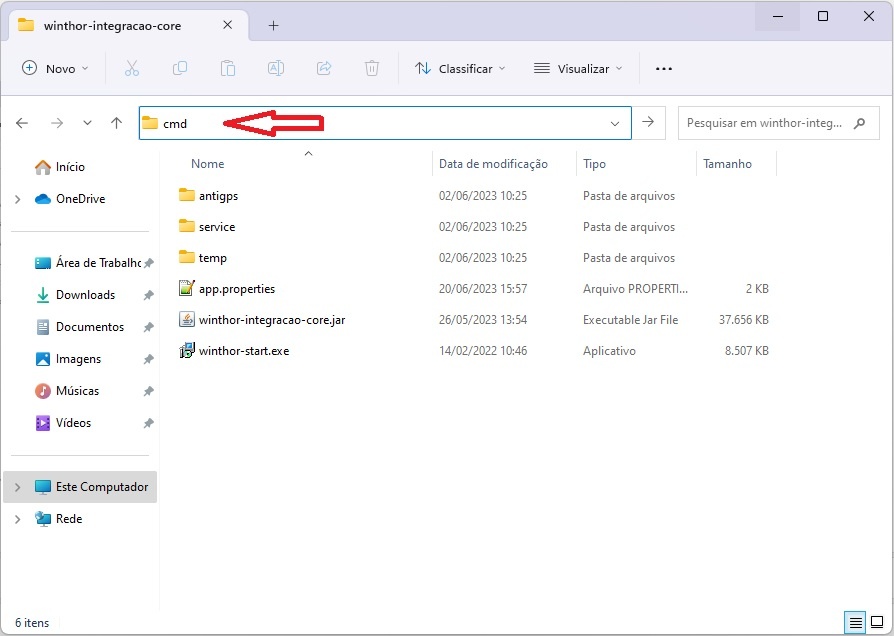The height and width of the screenshot is (636, 894).
Task: Open Imagens in navigation pane
Action: pyautogui.click(x=78, y=359)
